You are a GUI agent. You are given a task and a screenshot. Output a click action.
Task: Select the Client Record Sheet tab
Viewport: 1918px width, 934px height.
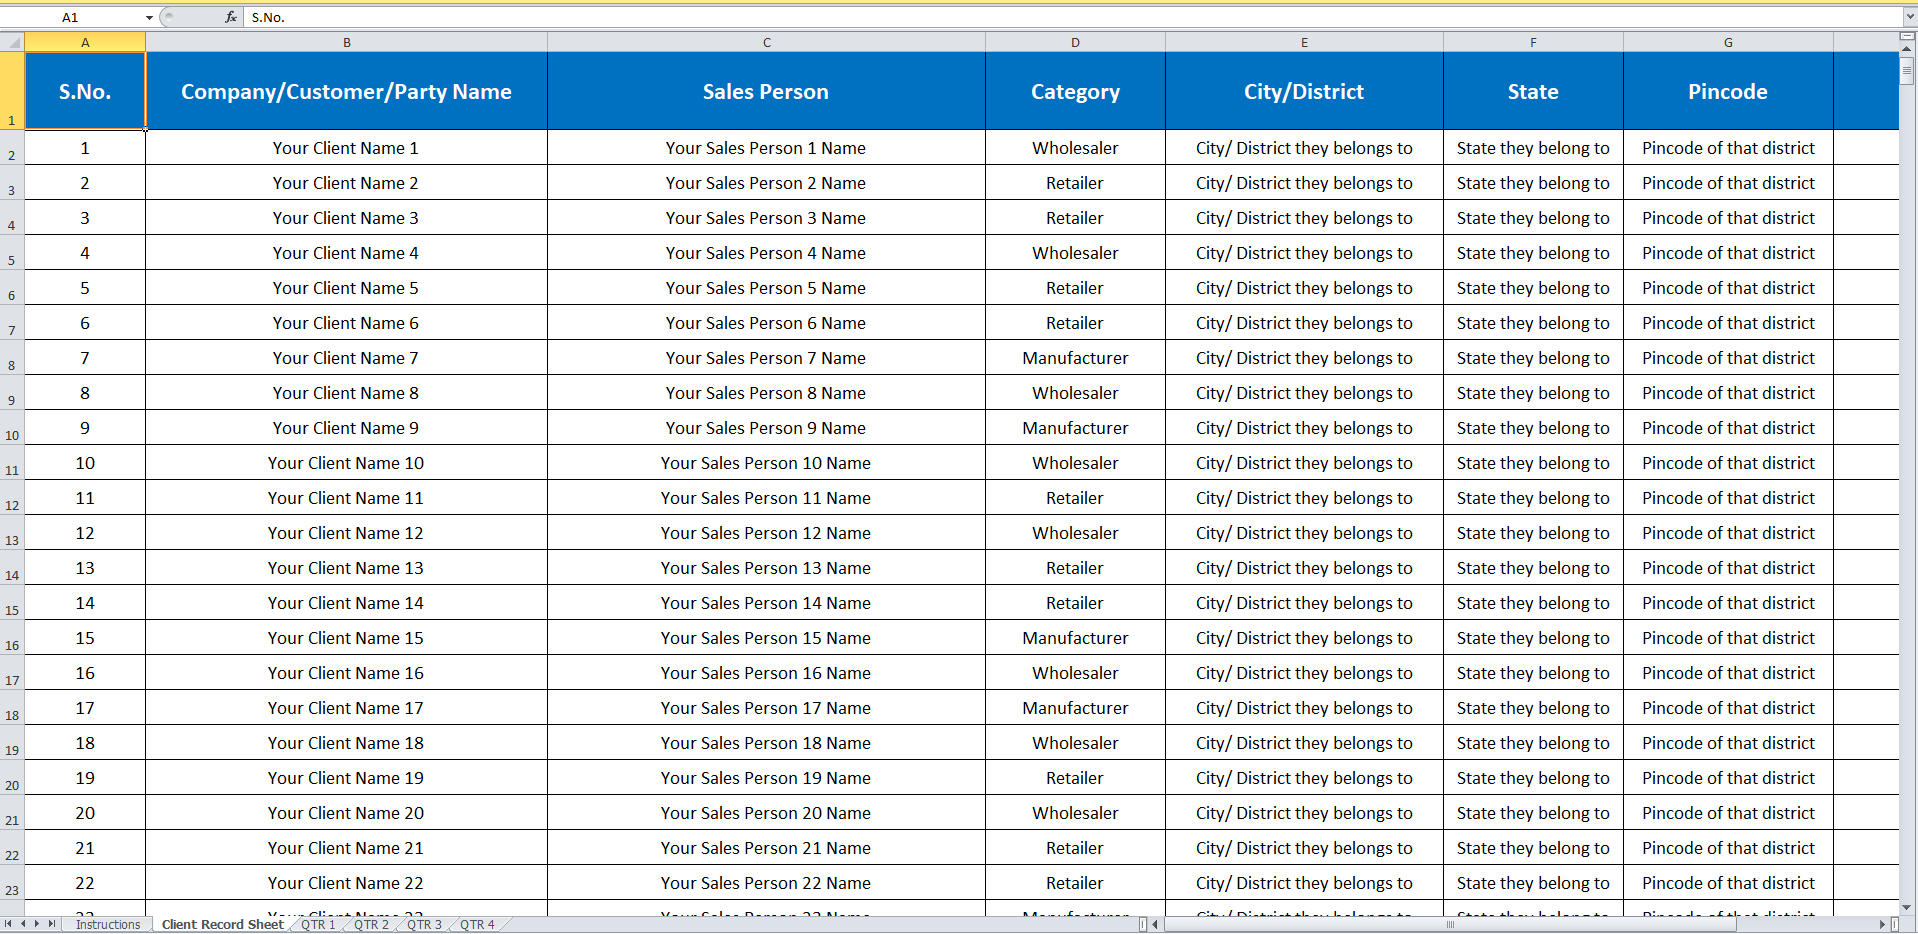(223, 924)
